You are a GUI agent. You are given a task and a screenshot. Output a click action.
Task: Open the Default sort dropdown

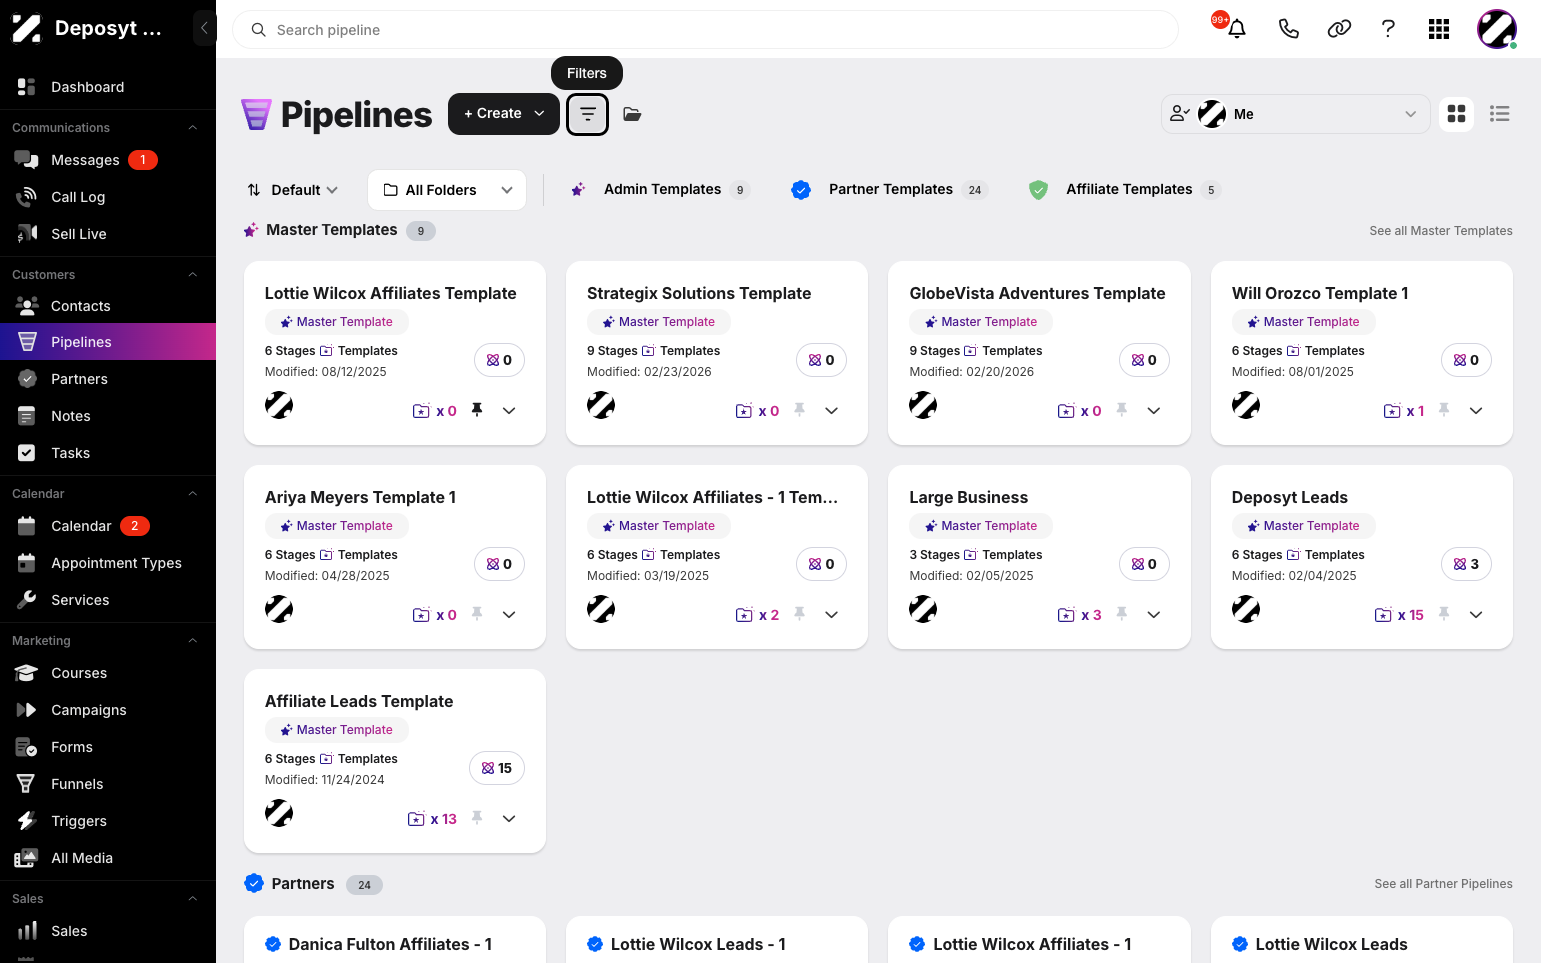pos(293,190)
